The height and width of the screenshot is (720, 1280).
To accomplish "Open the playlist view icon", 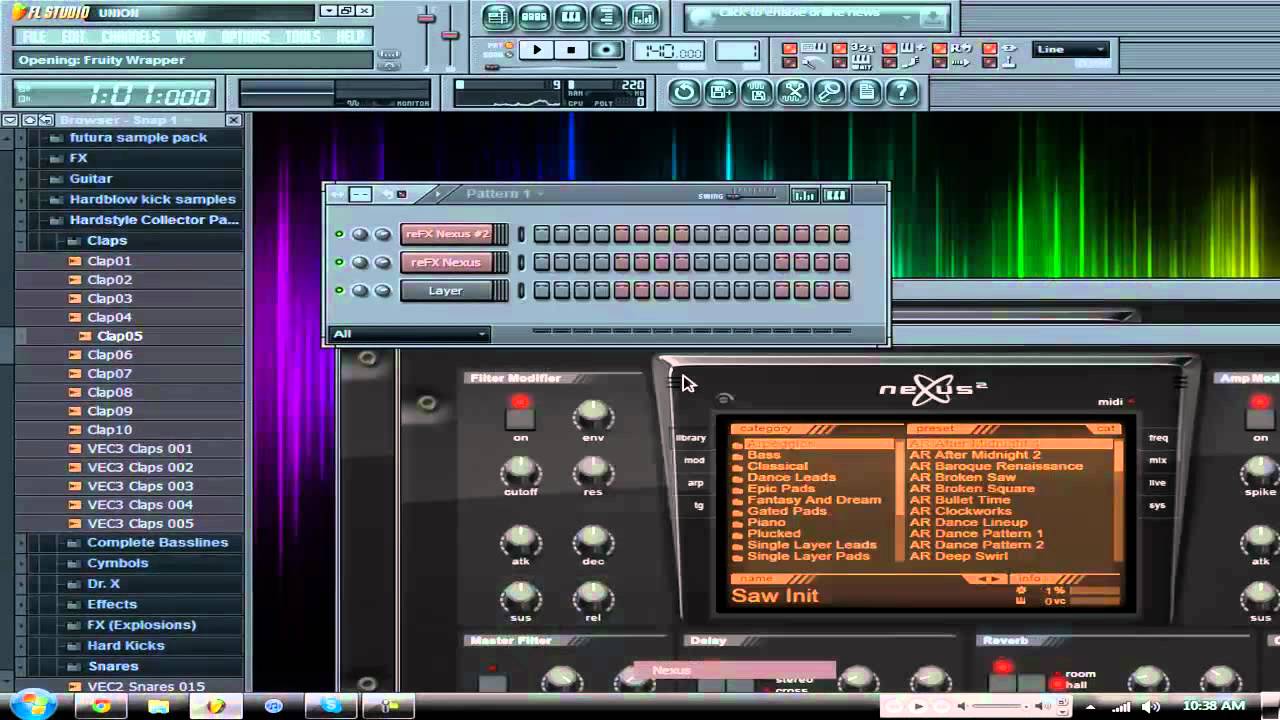I will tap(497, 17).
